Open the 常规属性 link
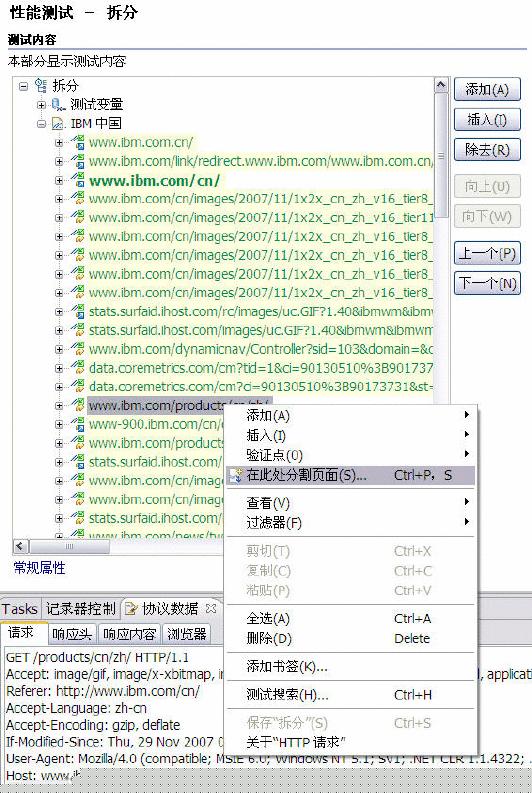This screenshot has height=793, width=532. coord(39,568)
